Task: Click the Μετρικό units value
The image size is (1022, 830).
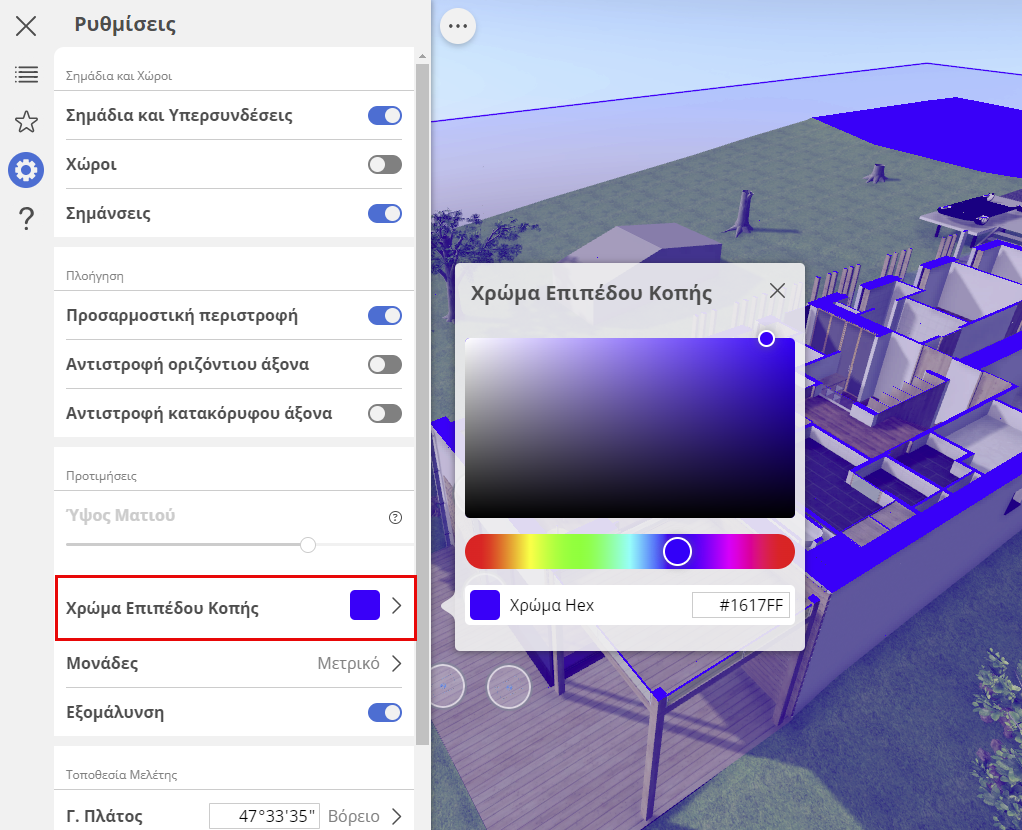Action: 348,664
